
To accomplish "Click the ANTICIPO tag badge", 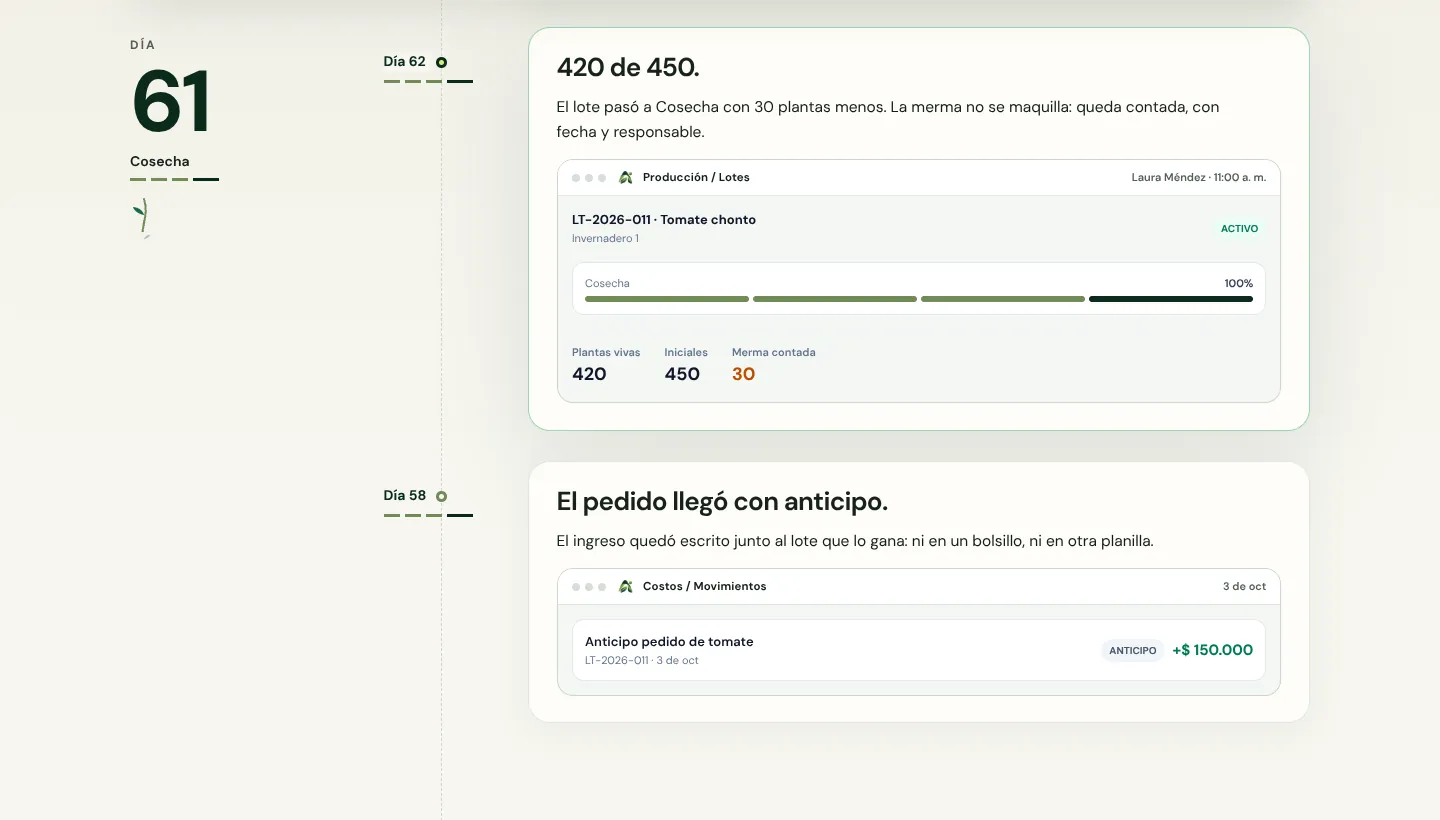I will pos(1133,651).
